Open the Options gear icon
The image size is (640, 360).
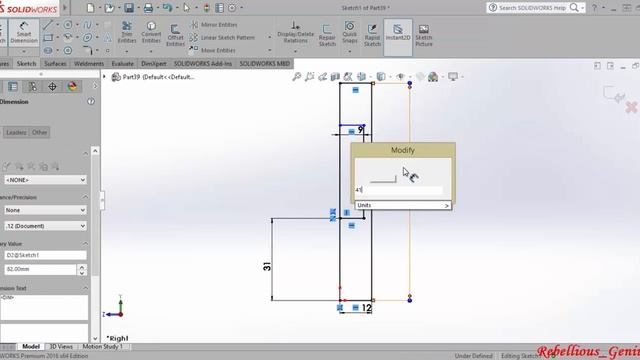[232, 8]
